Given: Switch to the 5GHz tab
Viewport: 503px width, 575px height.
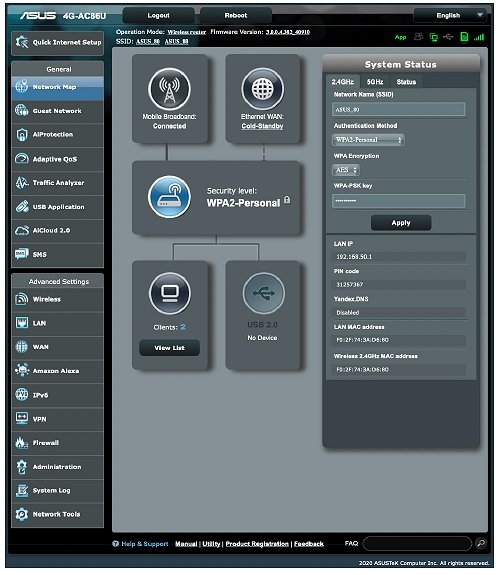Looking at the screenshot, I should [x=375, y=82].
